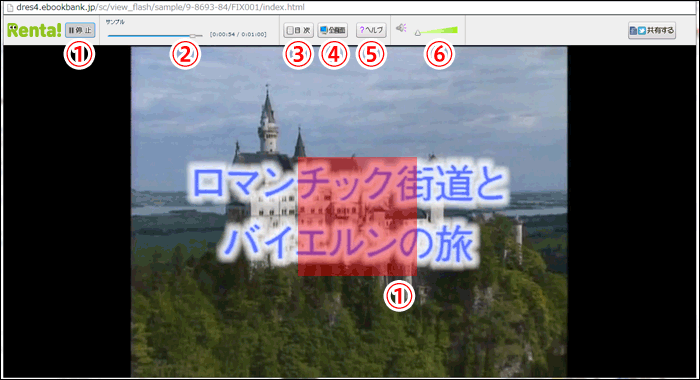Click the page icon beside the URL
700x380 pixels.
coord(10,8)
